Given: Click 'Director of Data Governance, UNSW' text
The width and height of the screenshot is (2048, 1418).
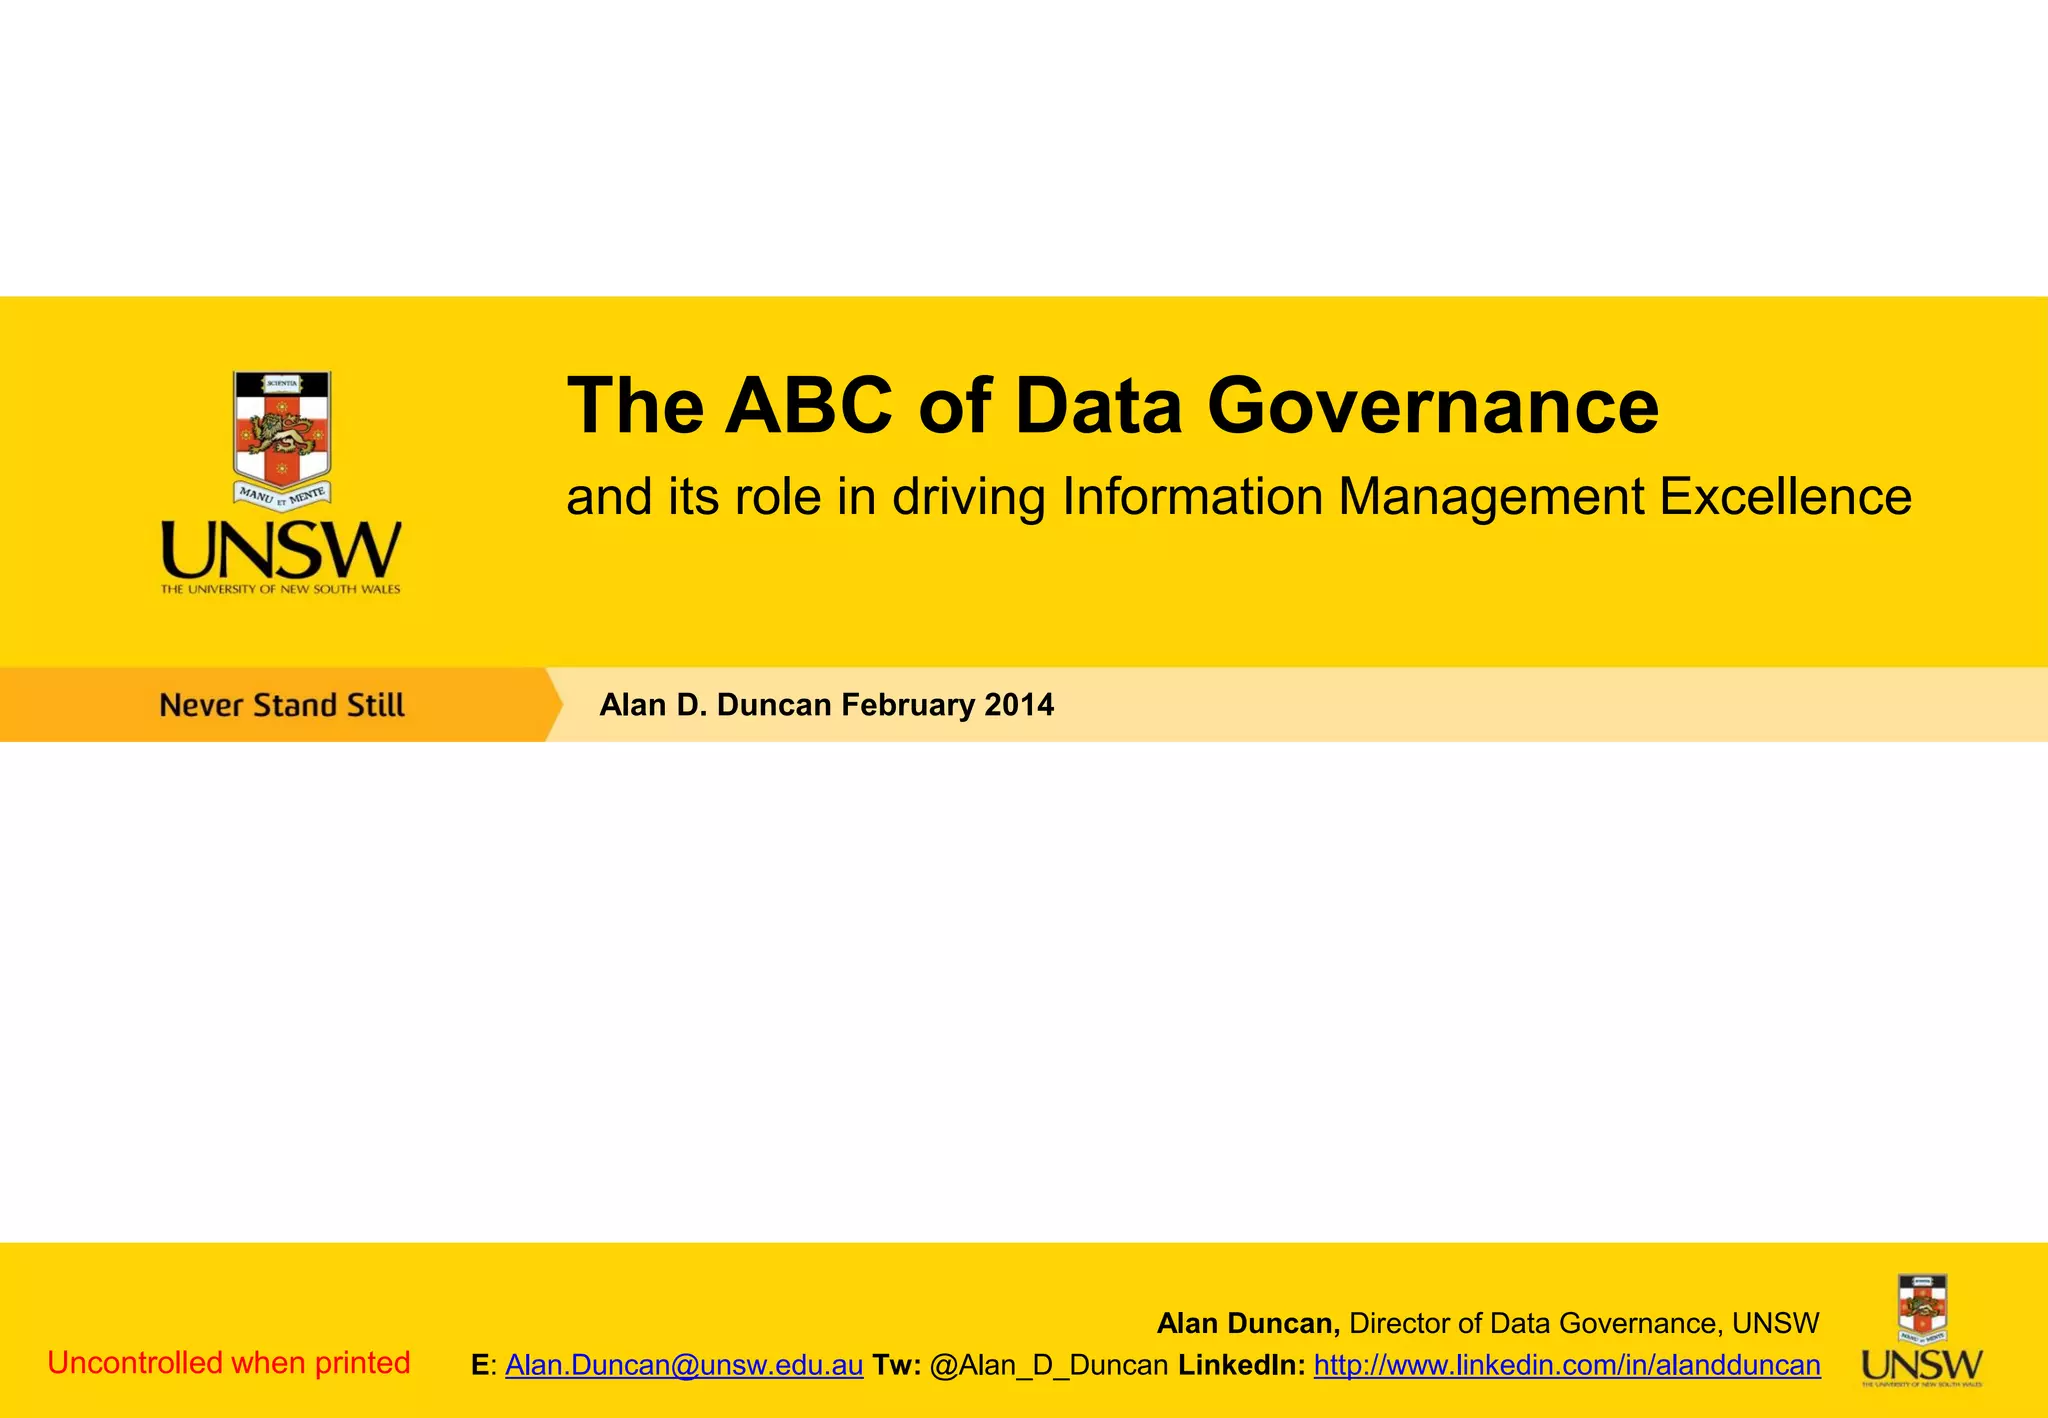Looking at the screenshot, I should (x=1583, y=1323).
